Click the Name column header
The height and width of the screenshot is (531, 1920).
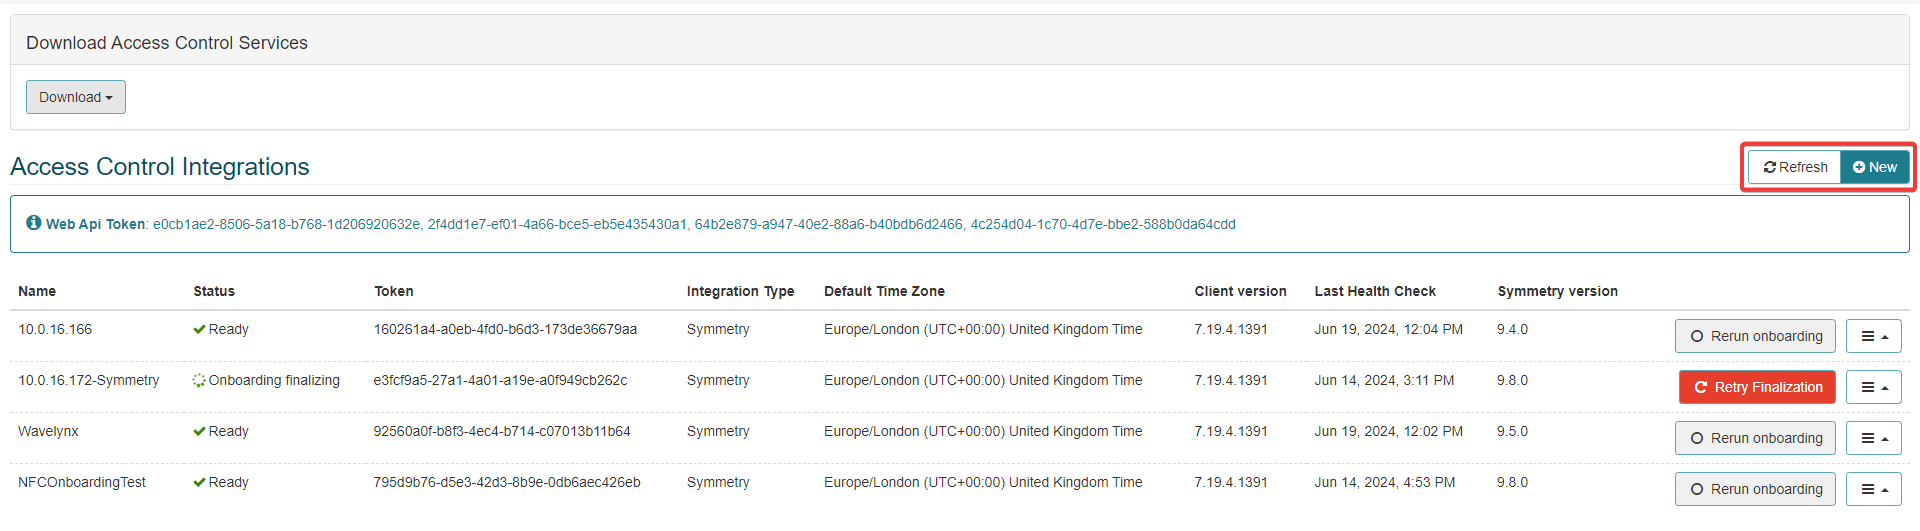[x=37, y=291]
